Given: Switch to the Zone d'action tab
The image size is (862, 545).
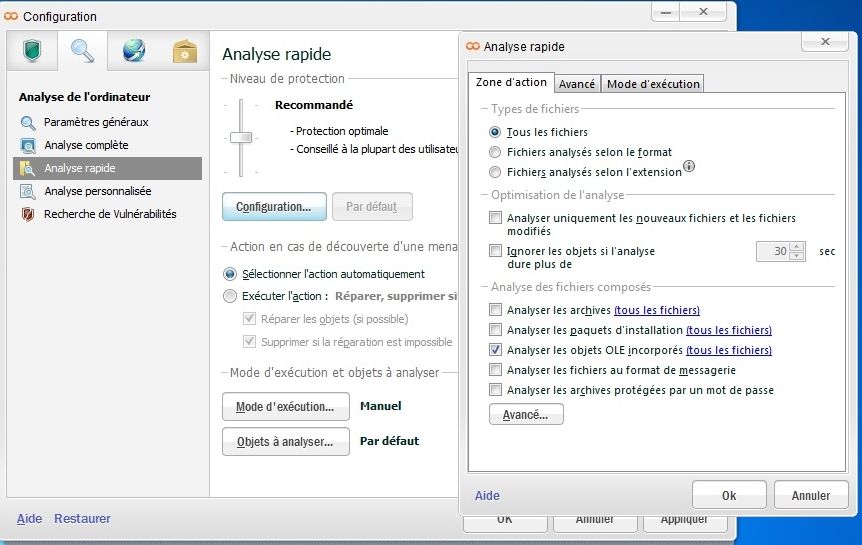Looking at the screenshot, I should click(511, 82).
